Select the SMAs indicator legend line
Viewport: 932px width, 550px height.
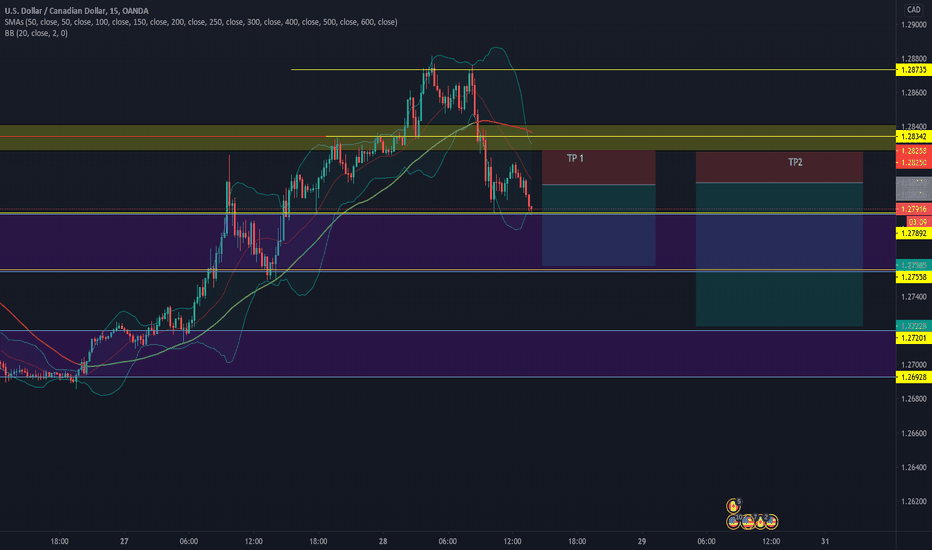coord(201,22)
